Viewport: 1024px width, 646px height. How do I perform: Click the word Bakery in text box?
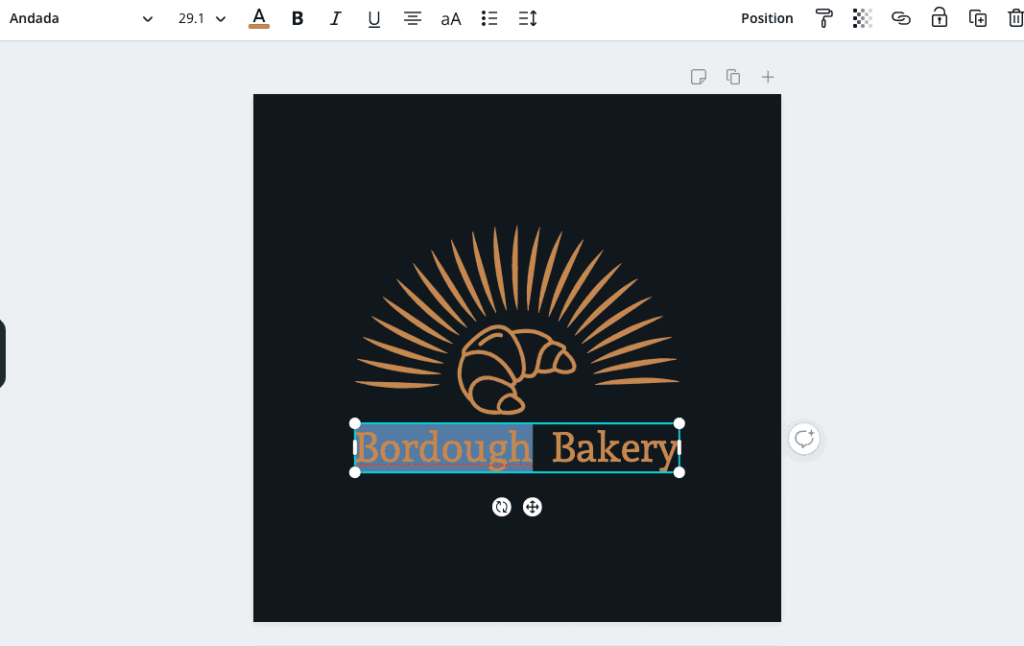pyautogui.click(x=615, y=449)
